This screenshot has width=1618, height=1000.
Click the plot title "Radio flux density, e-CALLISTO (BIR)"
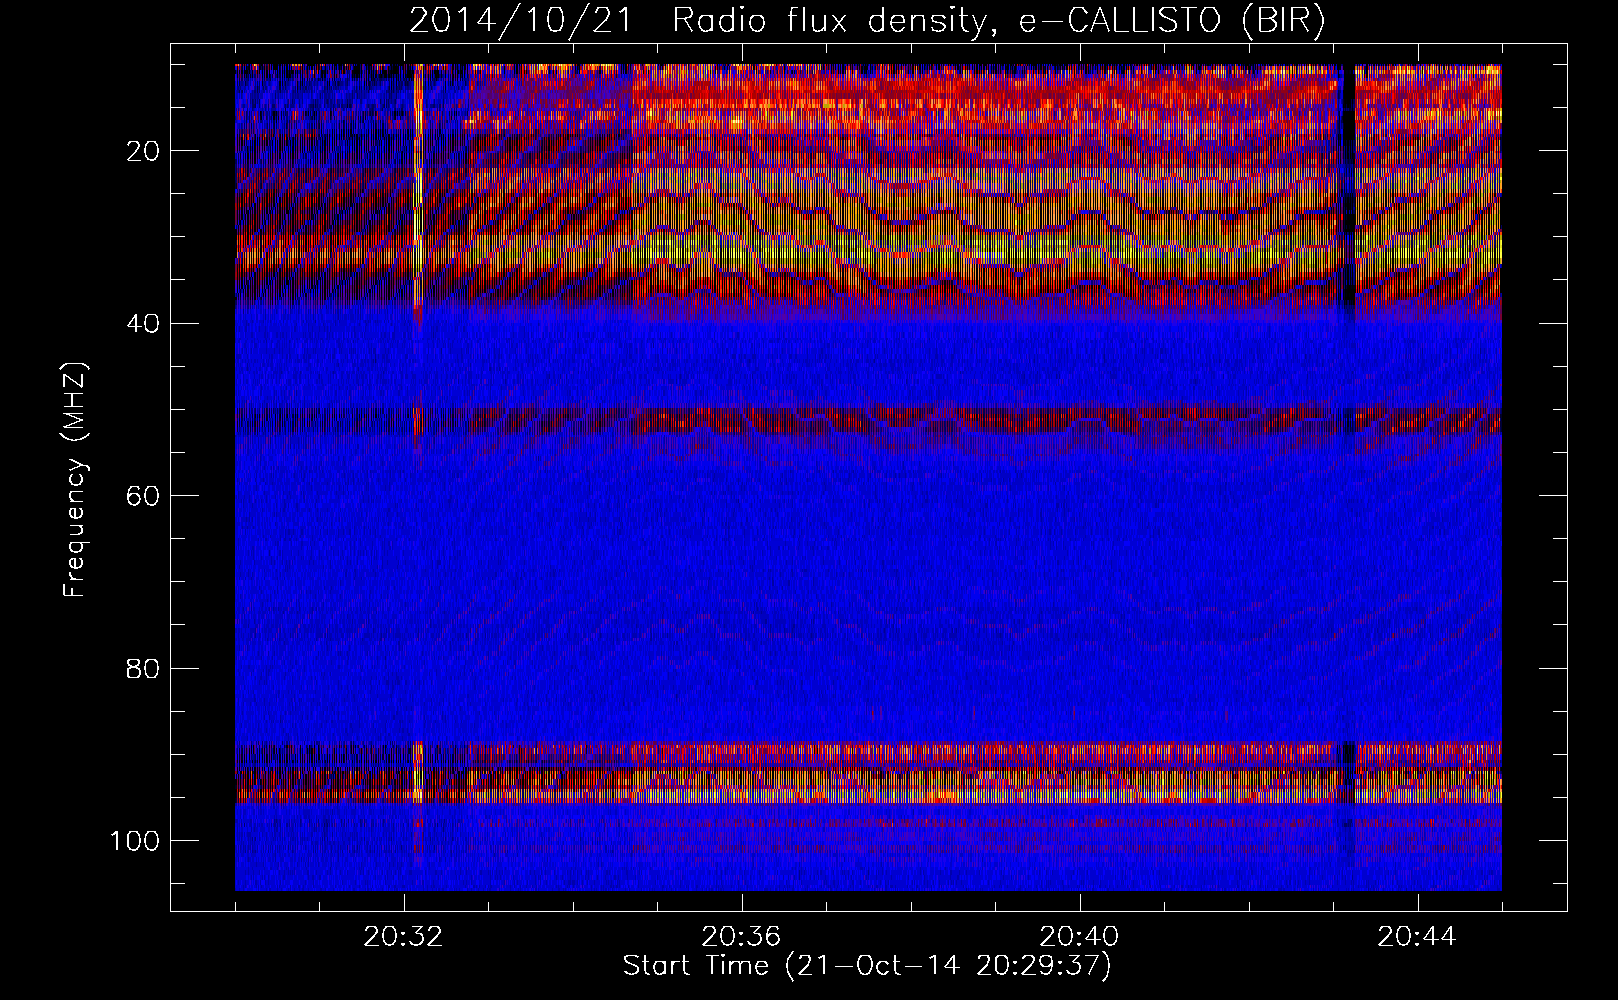998,22
